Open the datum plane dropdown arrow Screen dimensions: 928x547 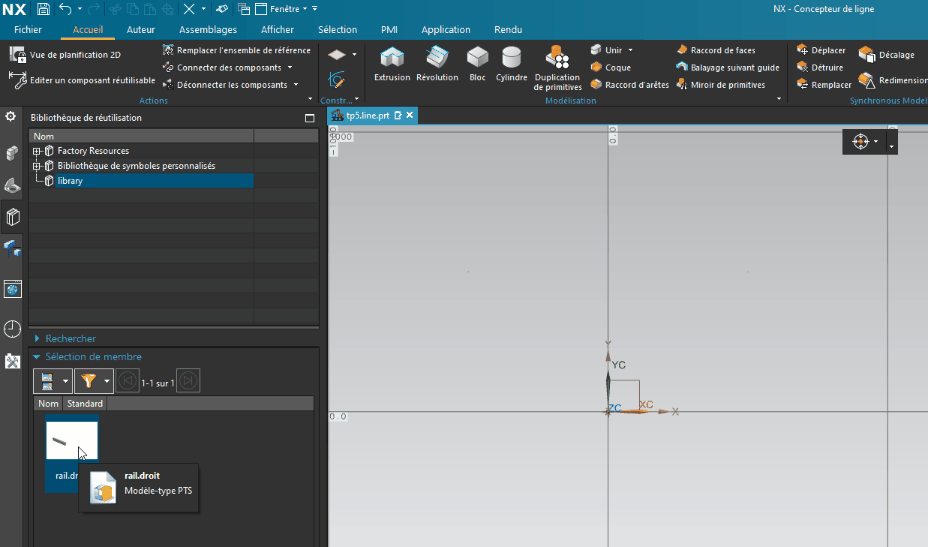[x=355, y=54]
